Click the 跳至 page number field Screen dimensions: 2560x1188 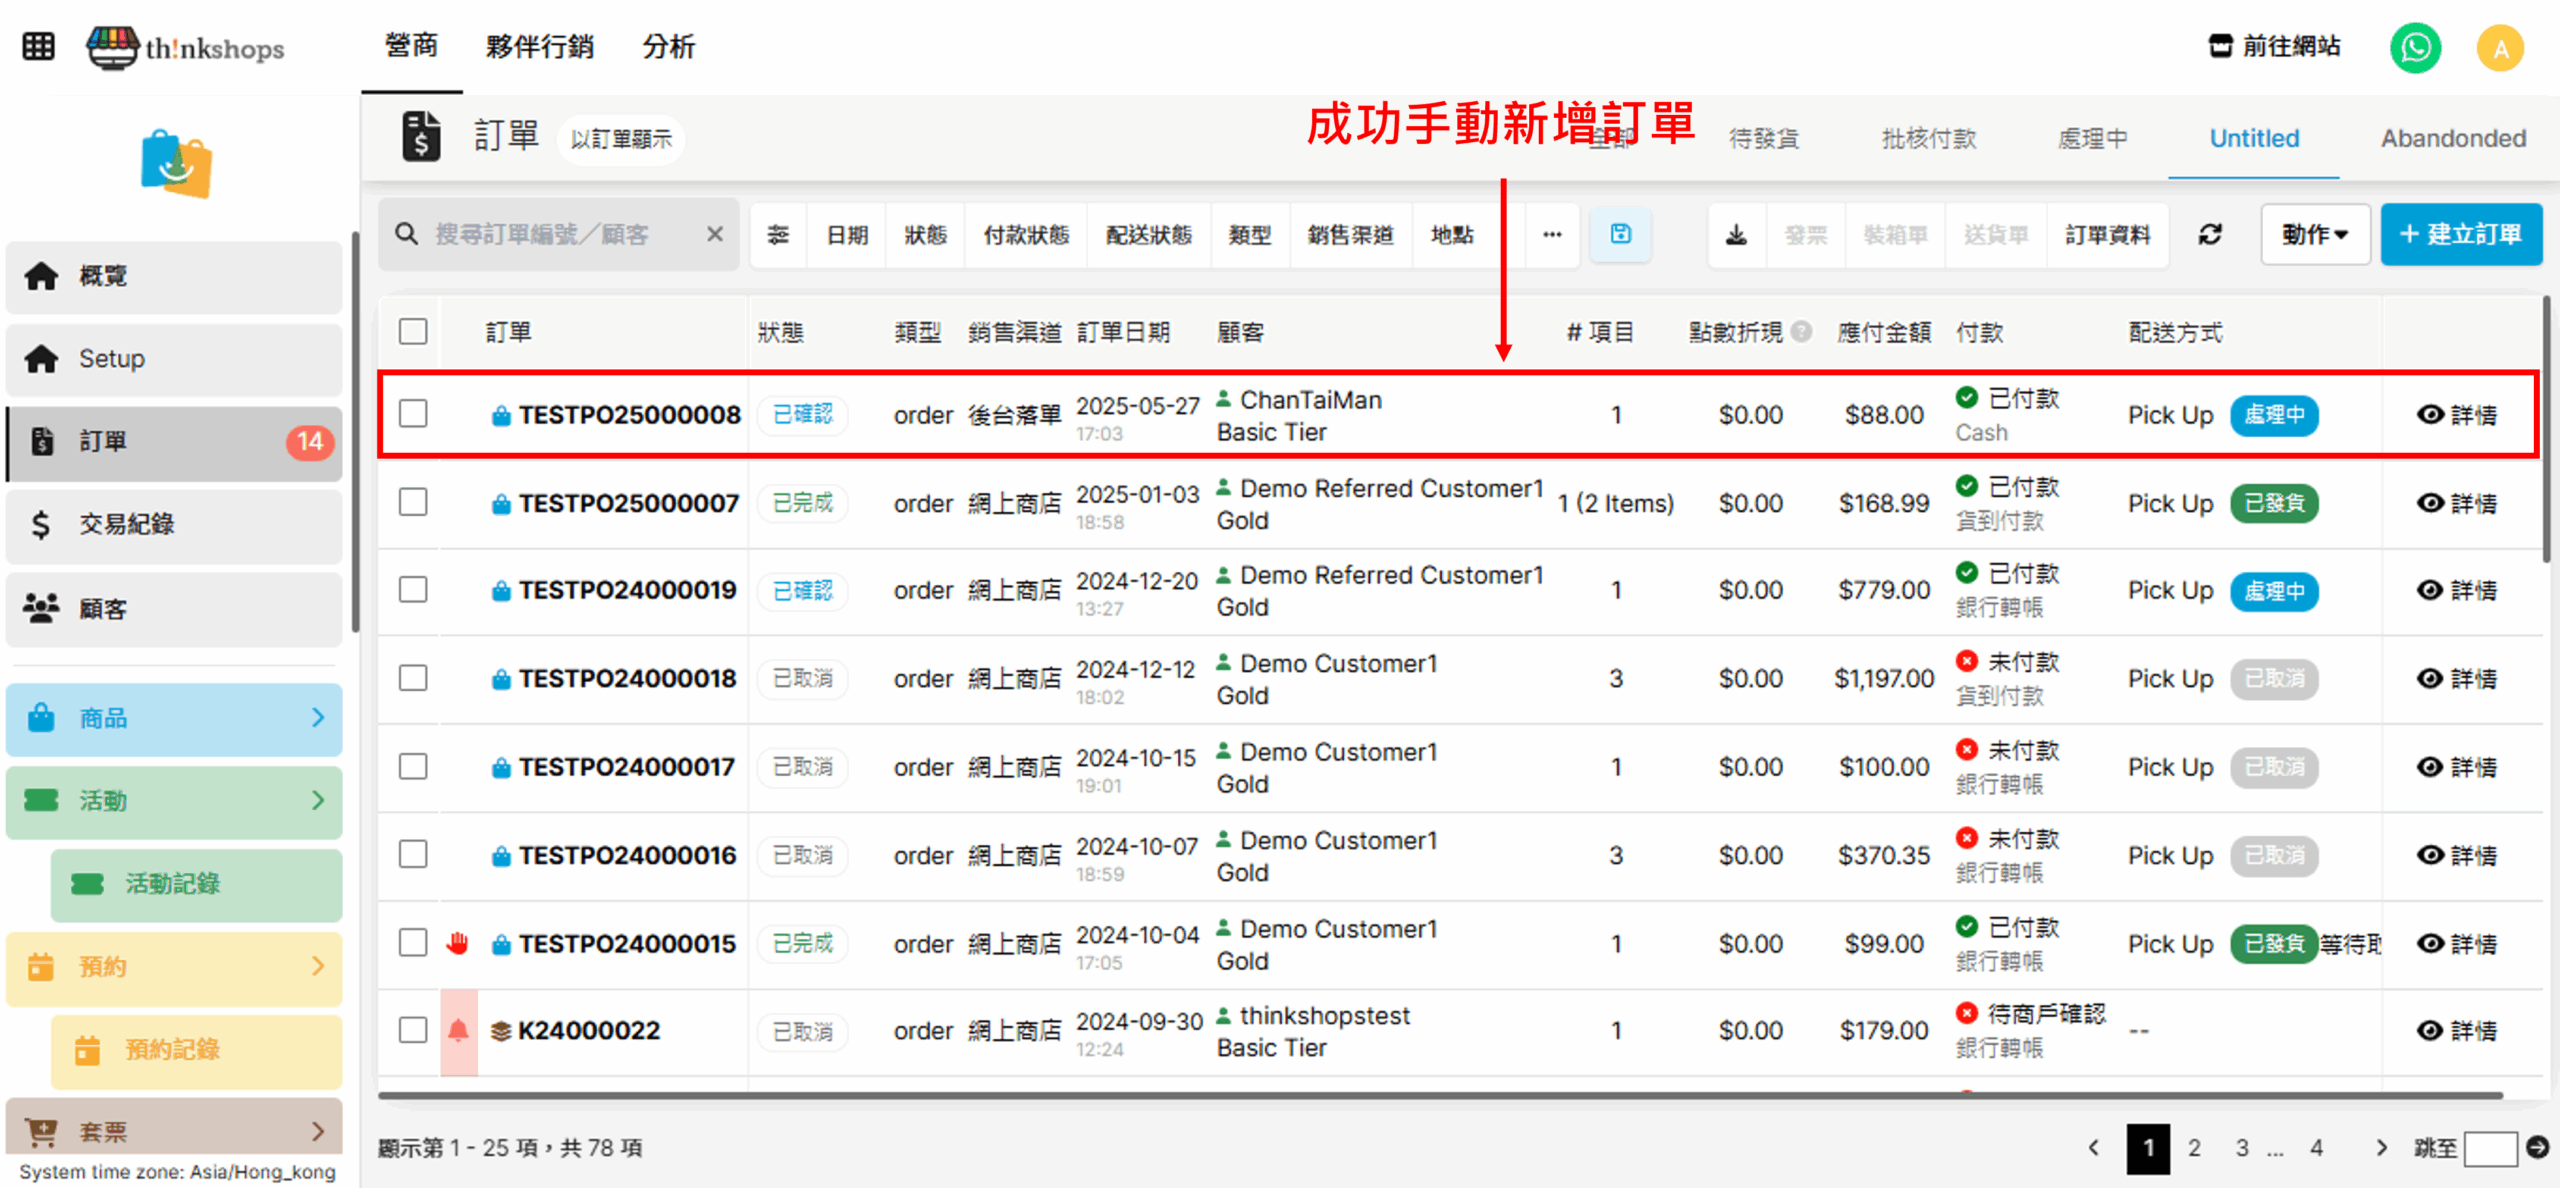2489,1148
